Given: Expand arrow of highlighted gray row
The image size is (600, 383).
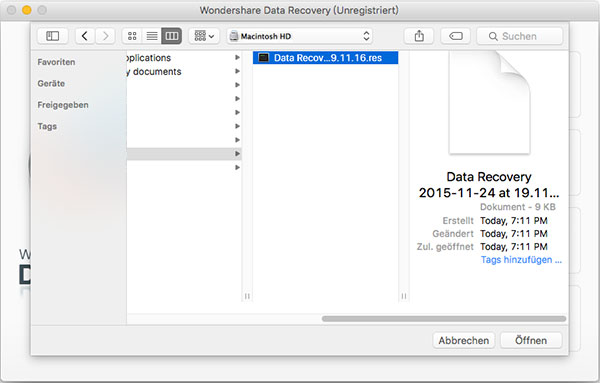Looking at the screenshot, I should [x=237, y=154].
